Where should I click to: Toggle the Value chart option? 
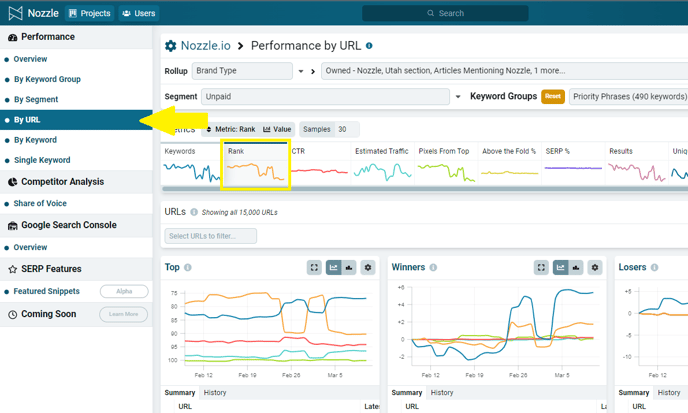tap(277, 129)
